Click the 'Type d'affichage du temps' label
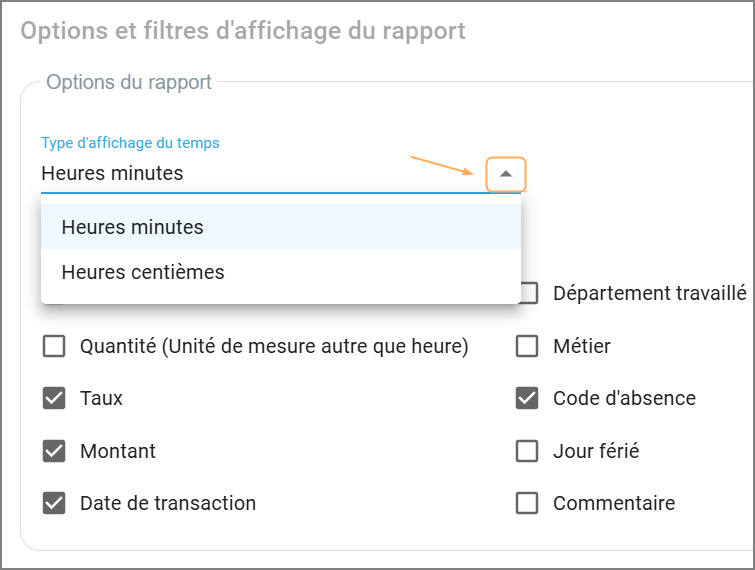The height and width of the screenshot is (570, 755). [130, 143]
